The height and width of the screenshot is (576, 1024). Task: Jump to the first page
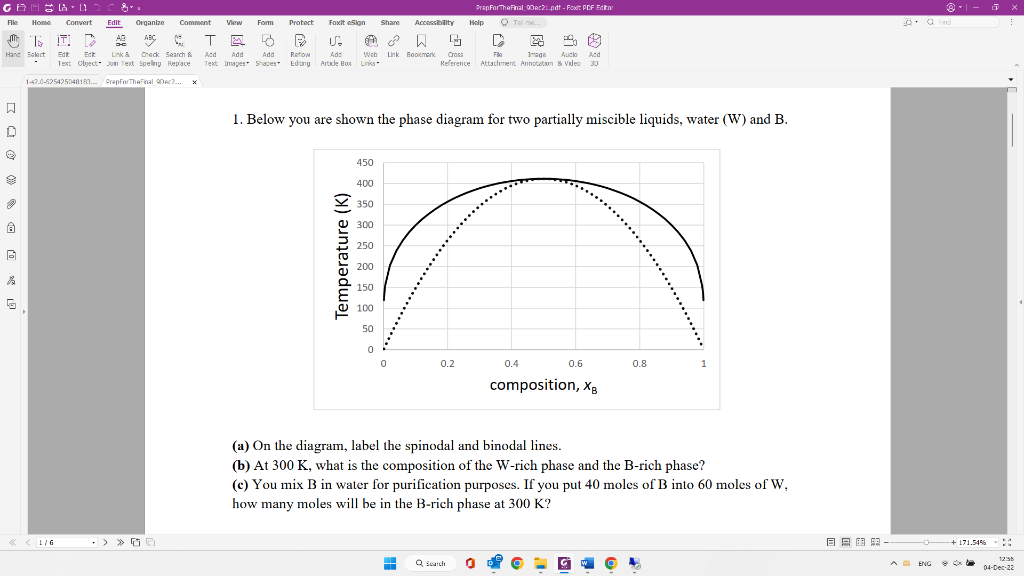[12, 543]
